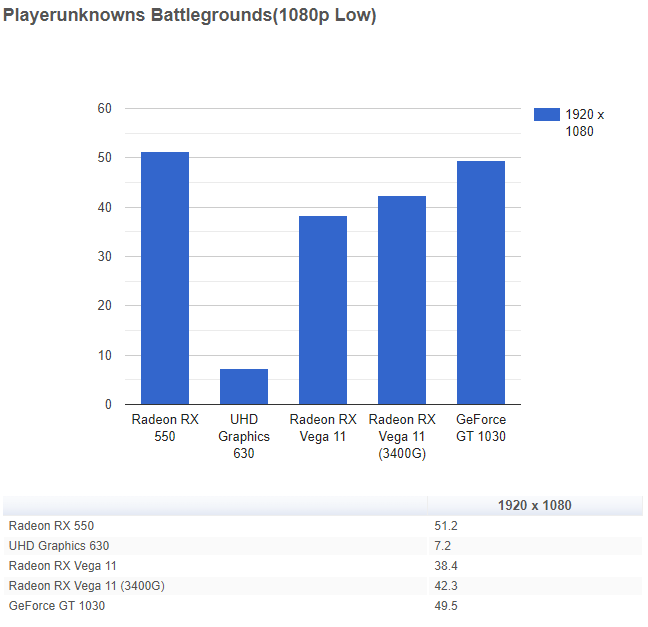
Task: Click the 20 y-axis tick label
Action: 105,305
